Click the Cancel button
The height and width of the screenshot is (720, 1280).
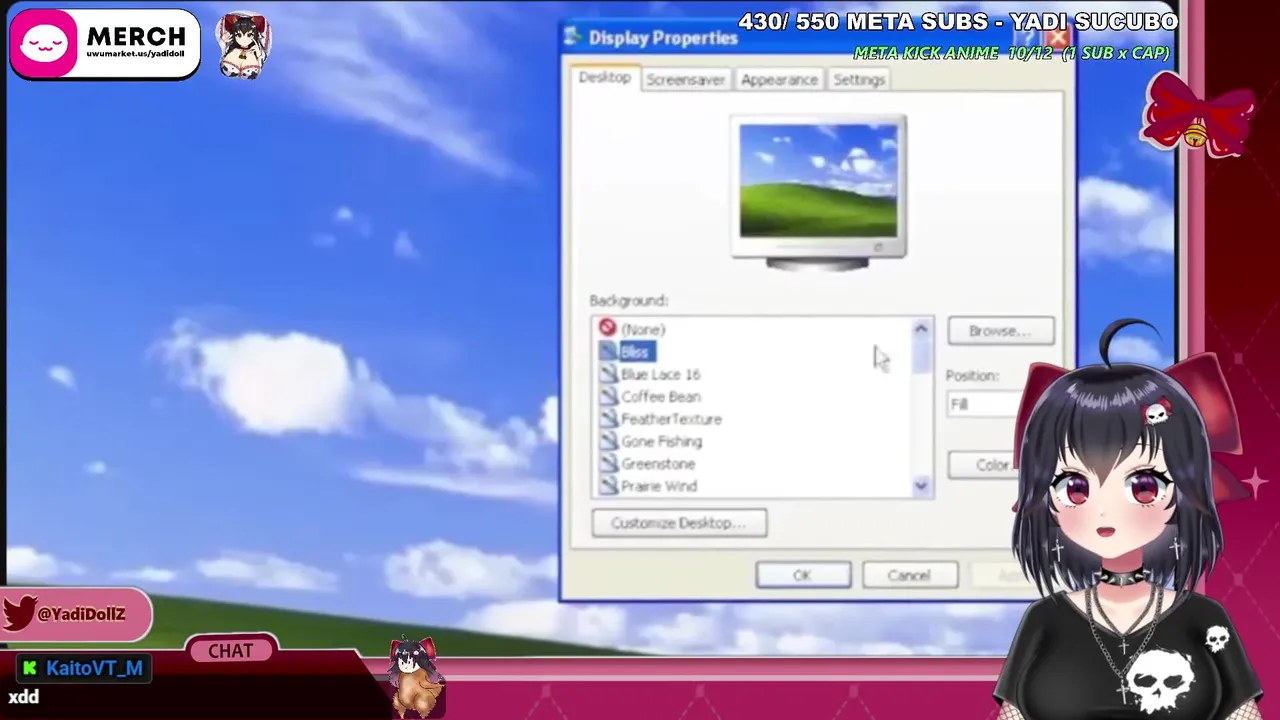click(x=909, y=575)
